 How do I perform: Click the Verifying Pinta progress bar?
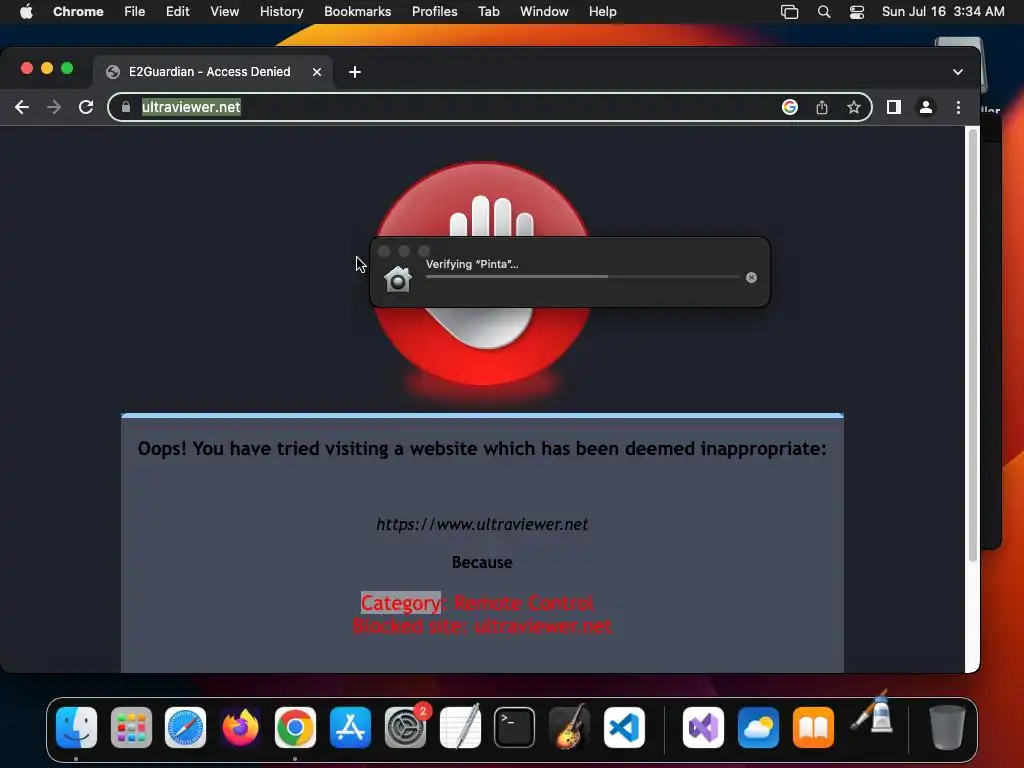pyautogui.click(x=583, y=277)
